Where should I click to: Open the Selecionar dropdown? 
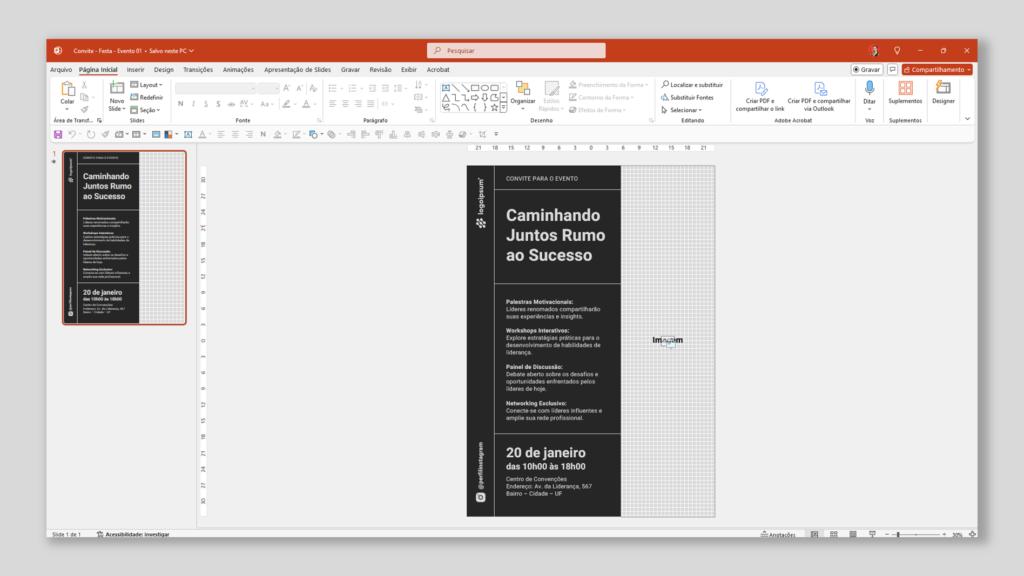682,110
